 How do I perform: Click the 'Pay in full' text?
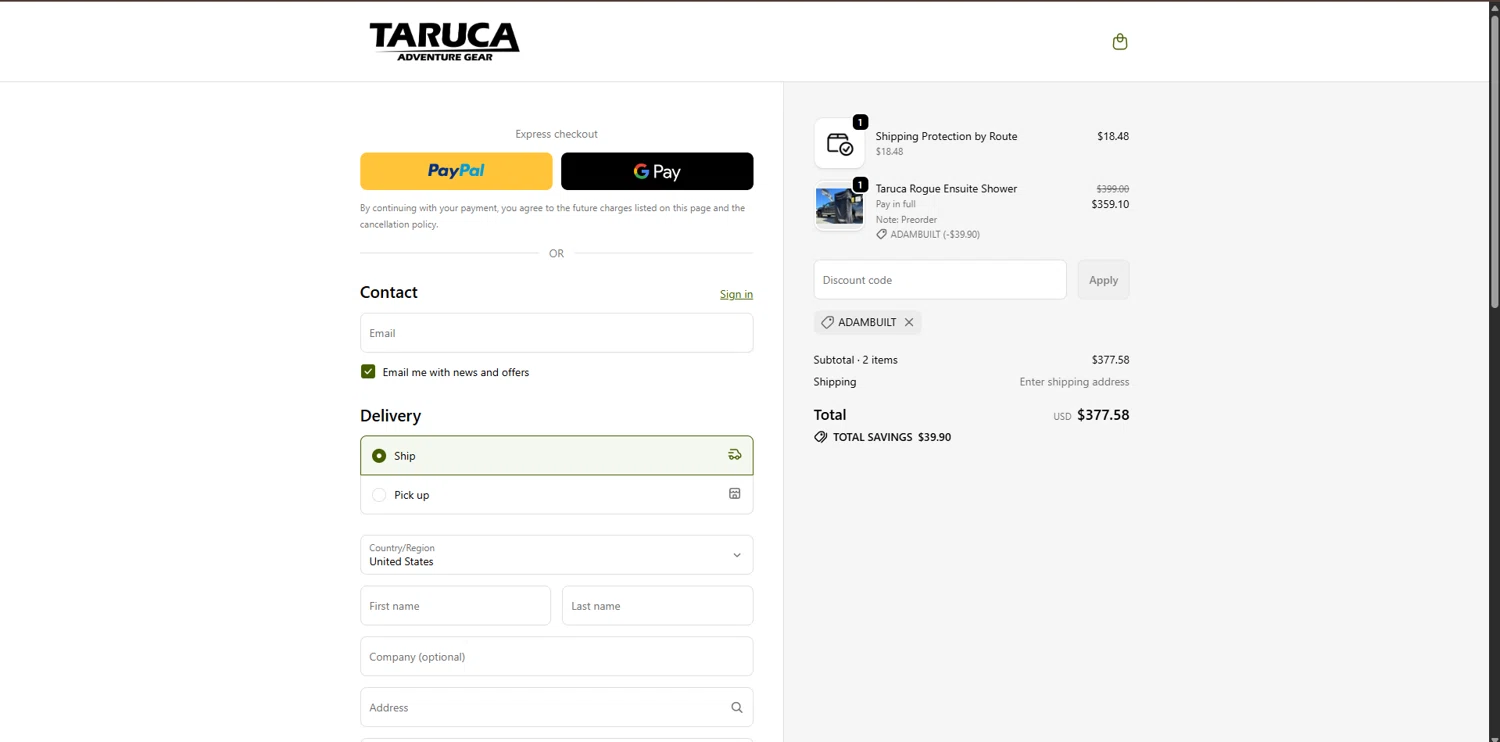tap(896, 204)
